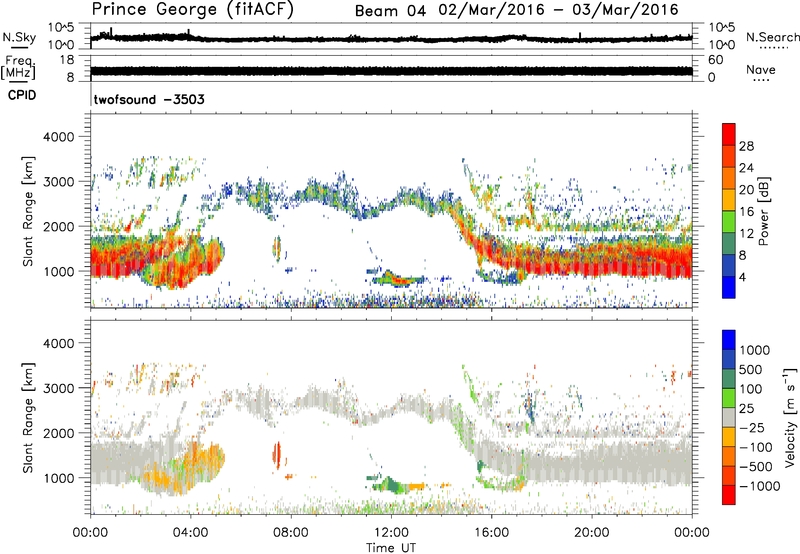
Task: Click 'Slant Range [km]' label on velocity panel
Action: pos(28,418)
